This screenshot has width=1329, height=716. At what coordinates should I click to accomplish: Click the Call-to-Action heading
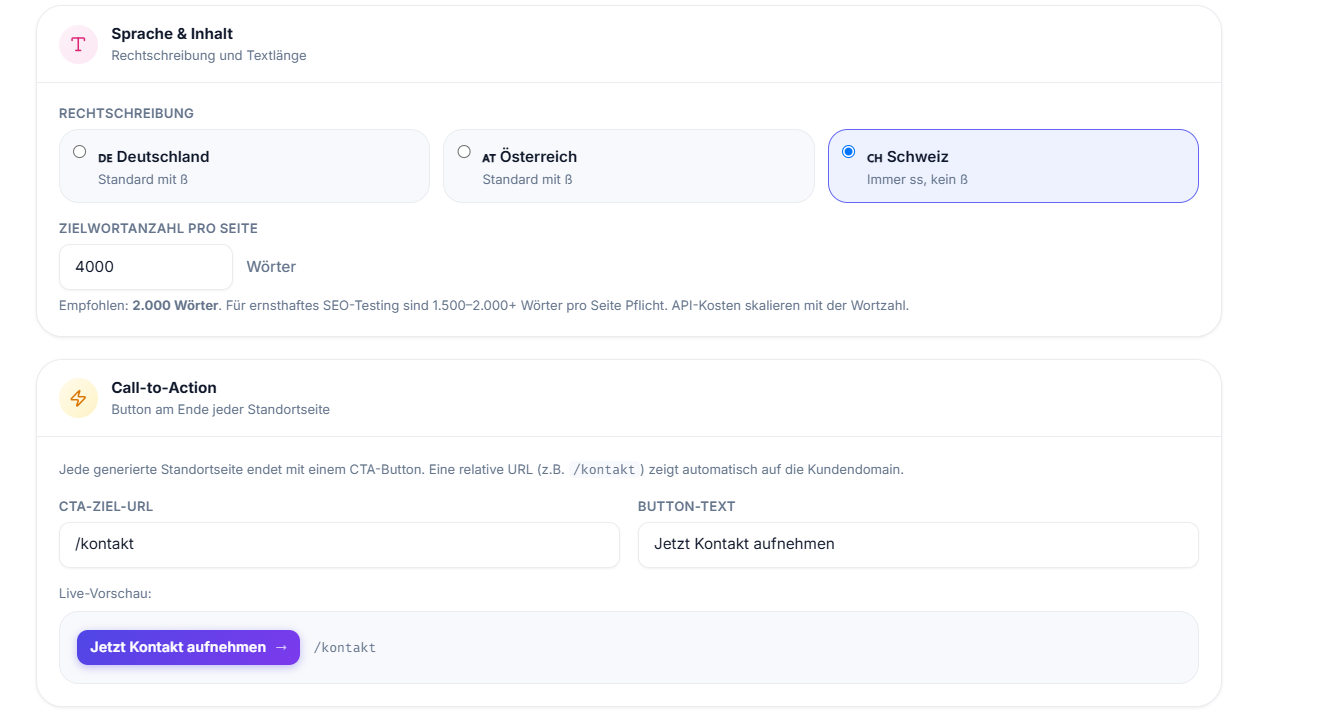(164, 388)
